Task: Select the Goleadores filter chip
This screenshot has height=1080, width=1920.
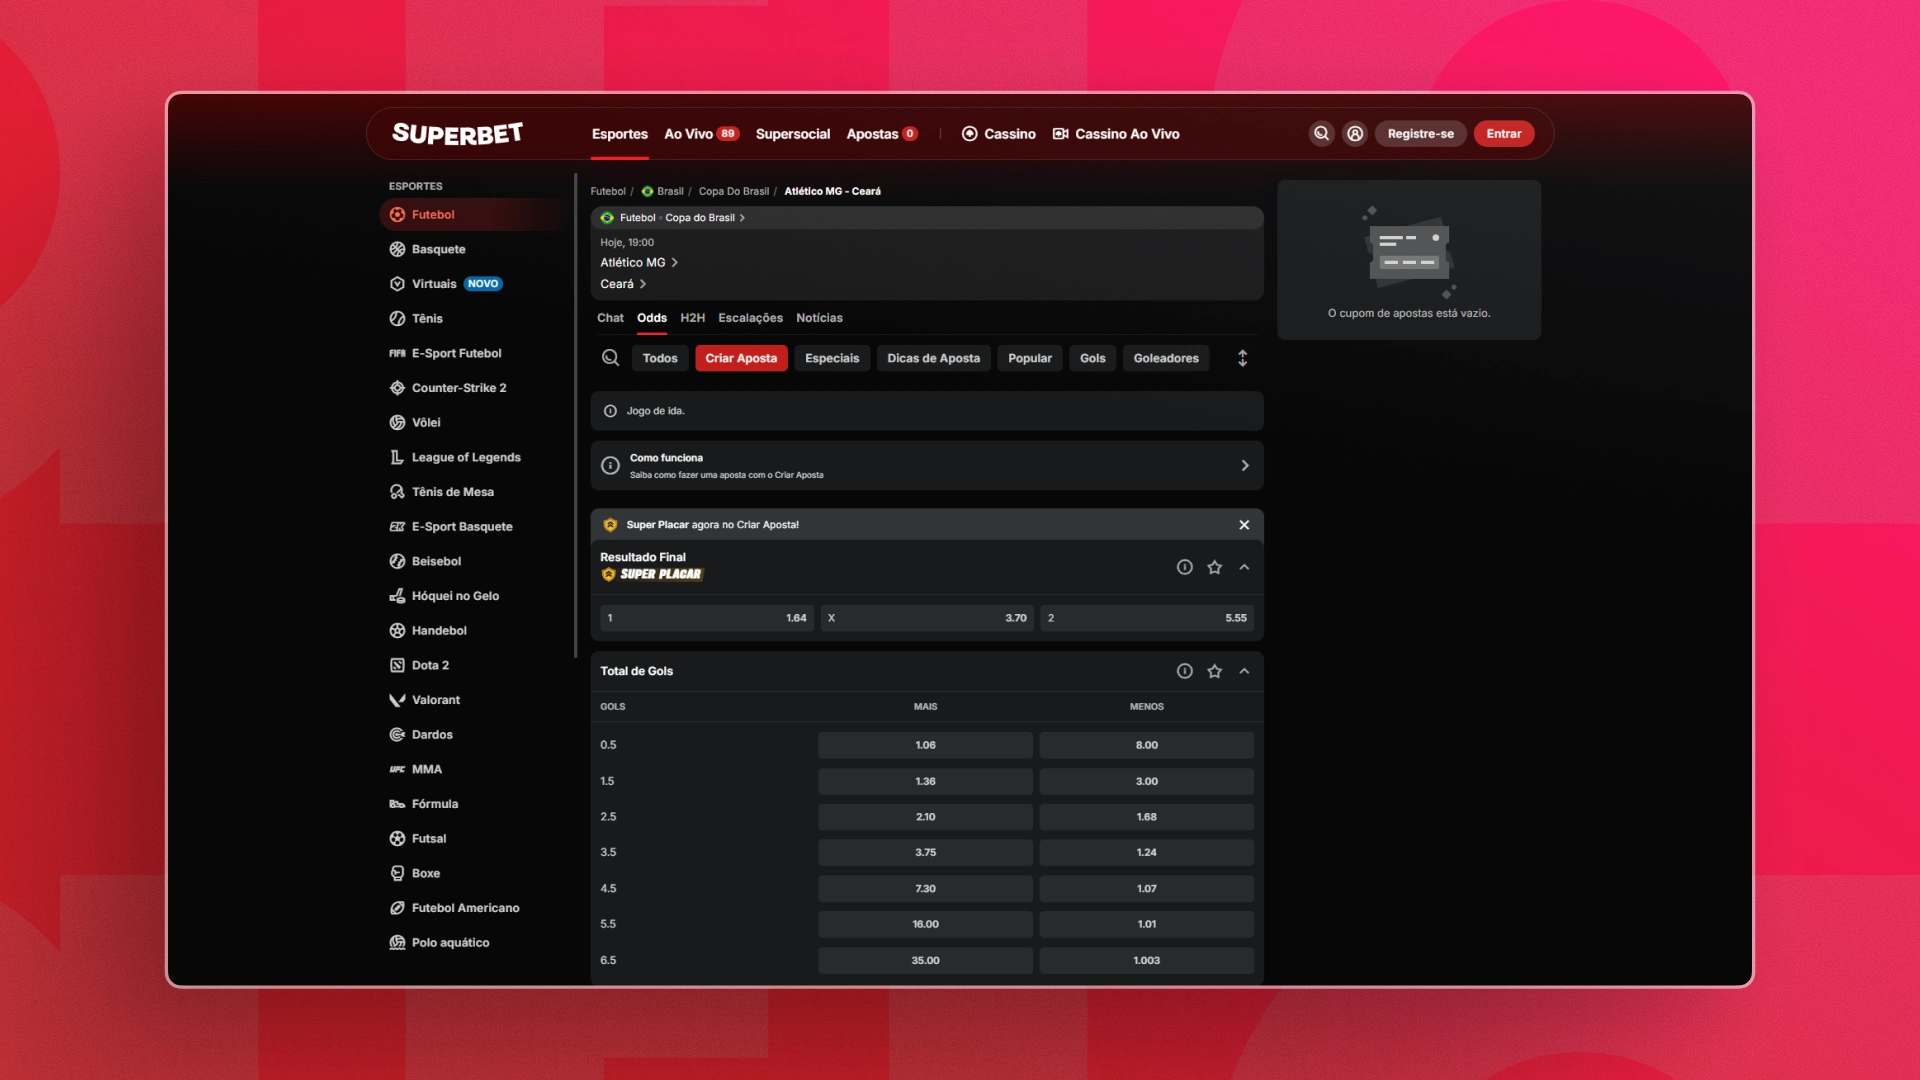Action: pos(1166,358)
